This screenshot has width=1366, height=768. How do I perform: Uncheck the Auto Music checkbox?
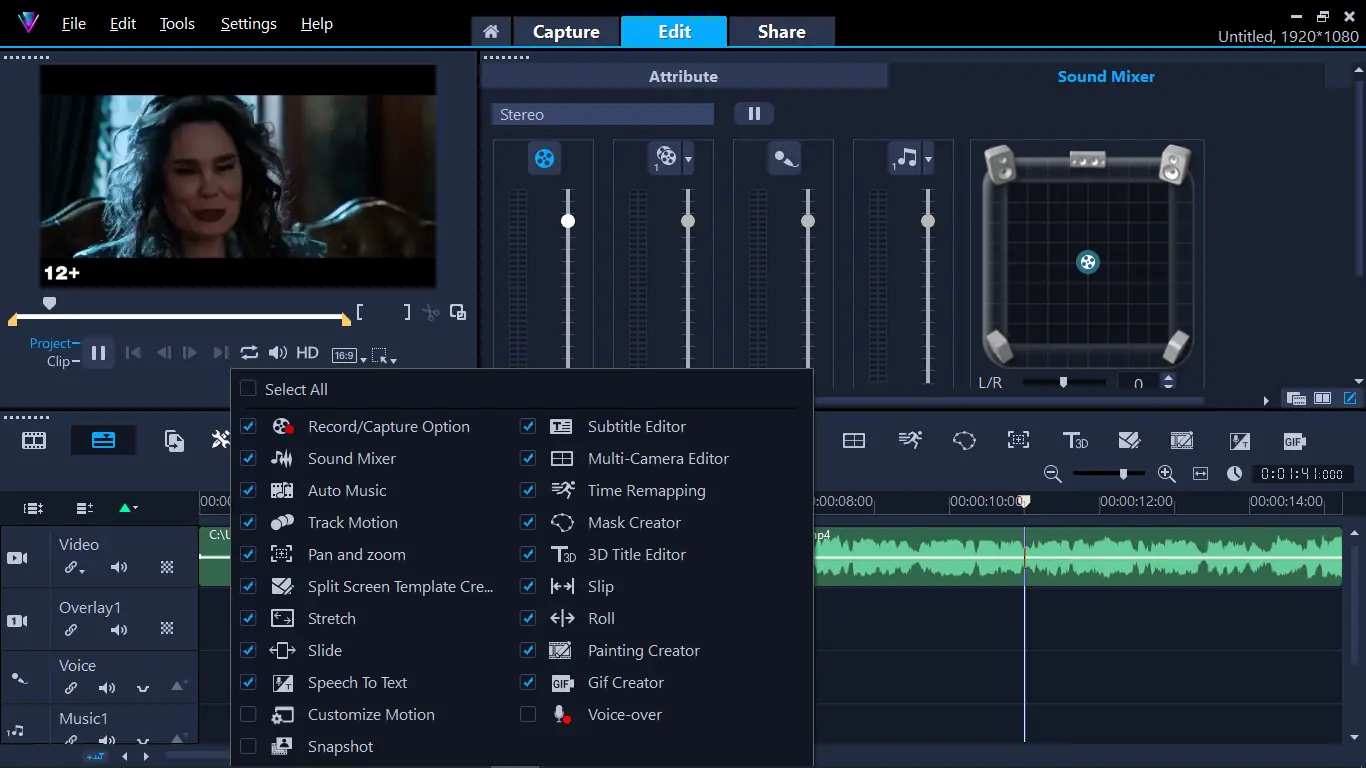(x=248, y=490)
